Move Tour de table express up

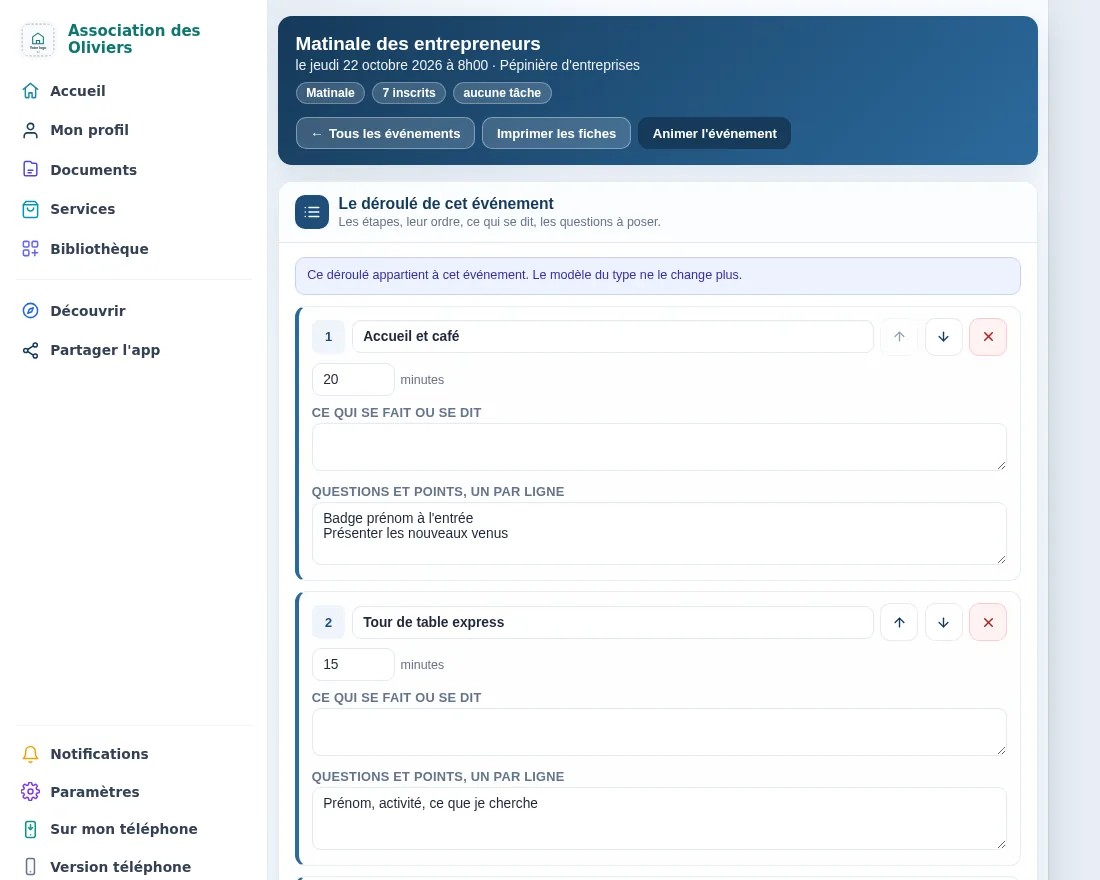(x=899, y=622)
